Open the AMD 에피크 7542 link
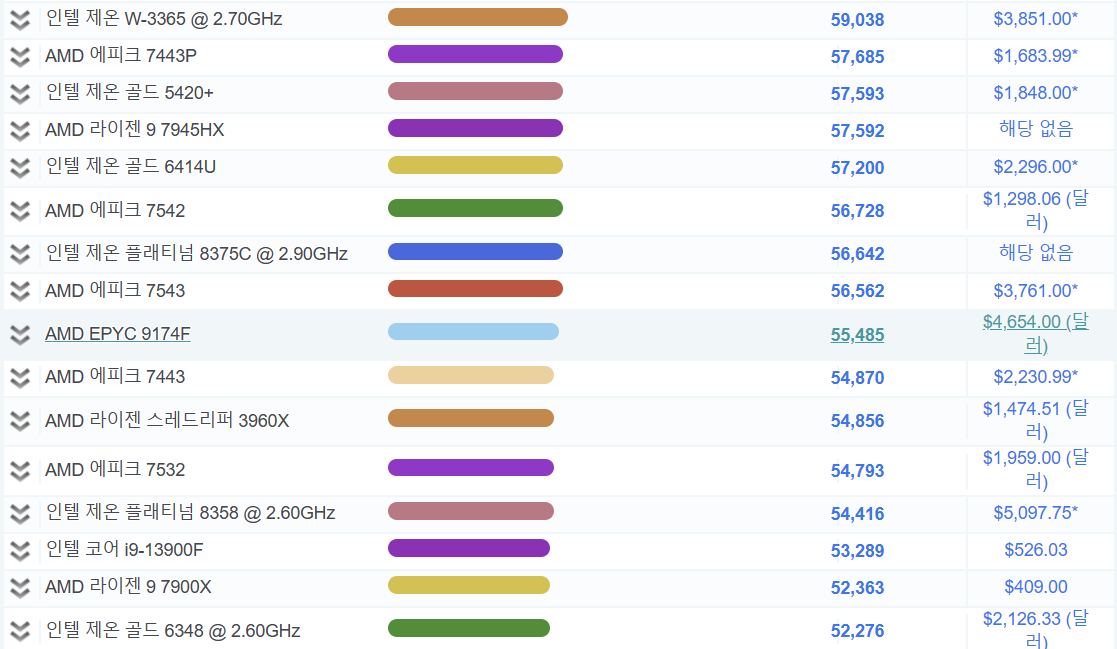This screenshot has height=649, width=1117. point(115,210)
